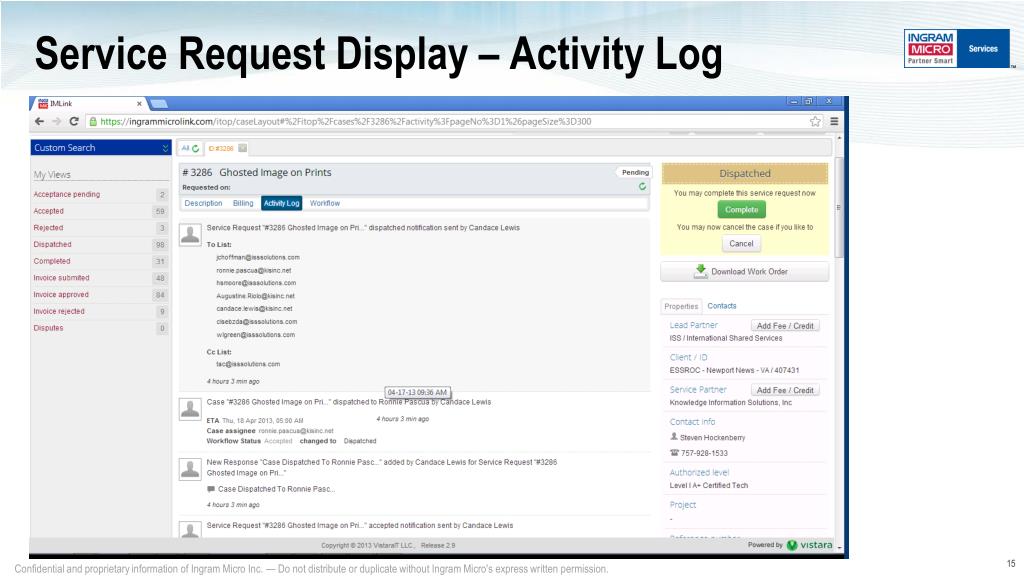Click the Ingram Micro Services logo
1024x576 pixels.
click(x=957, y=48)
